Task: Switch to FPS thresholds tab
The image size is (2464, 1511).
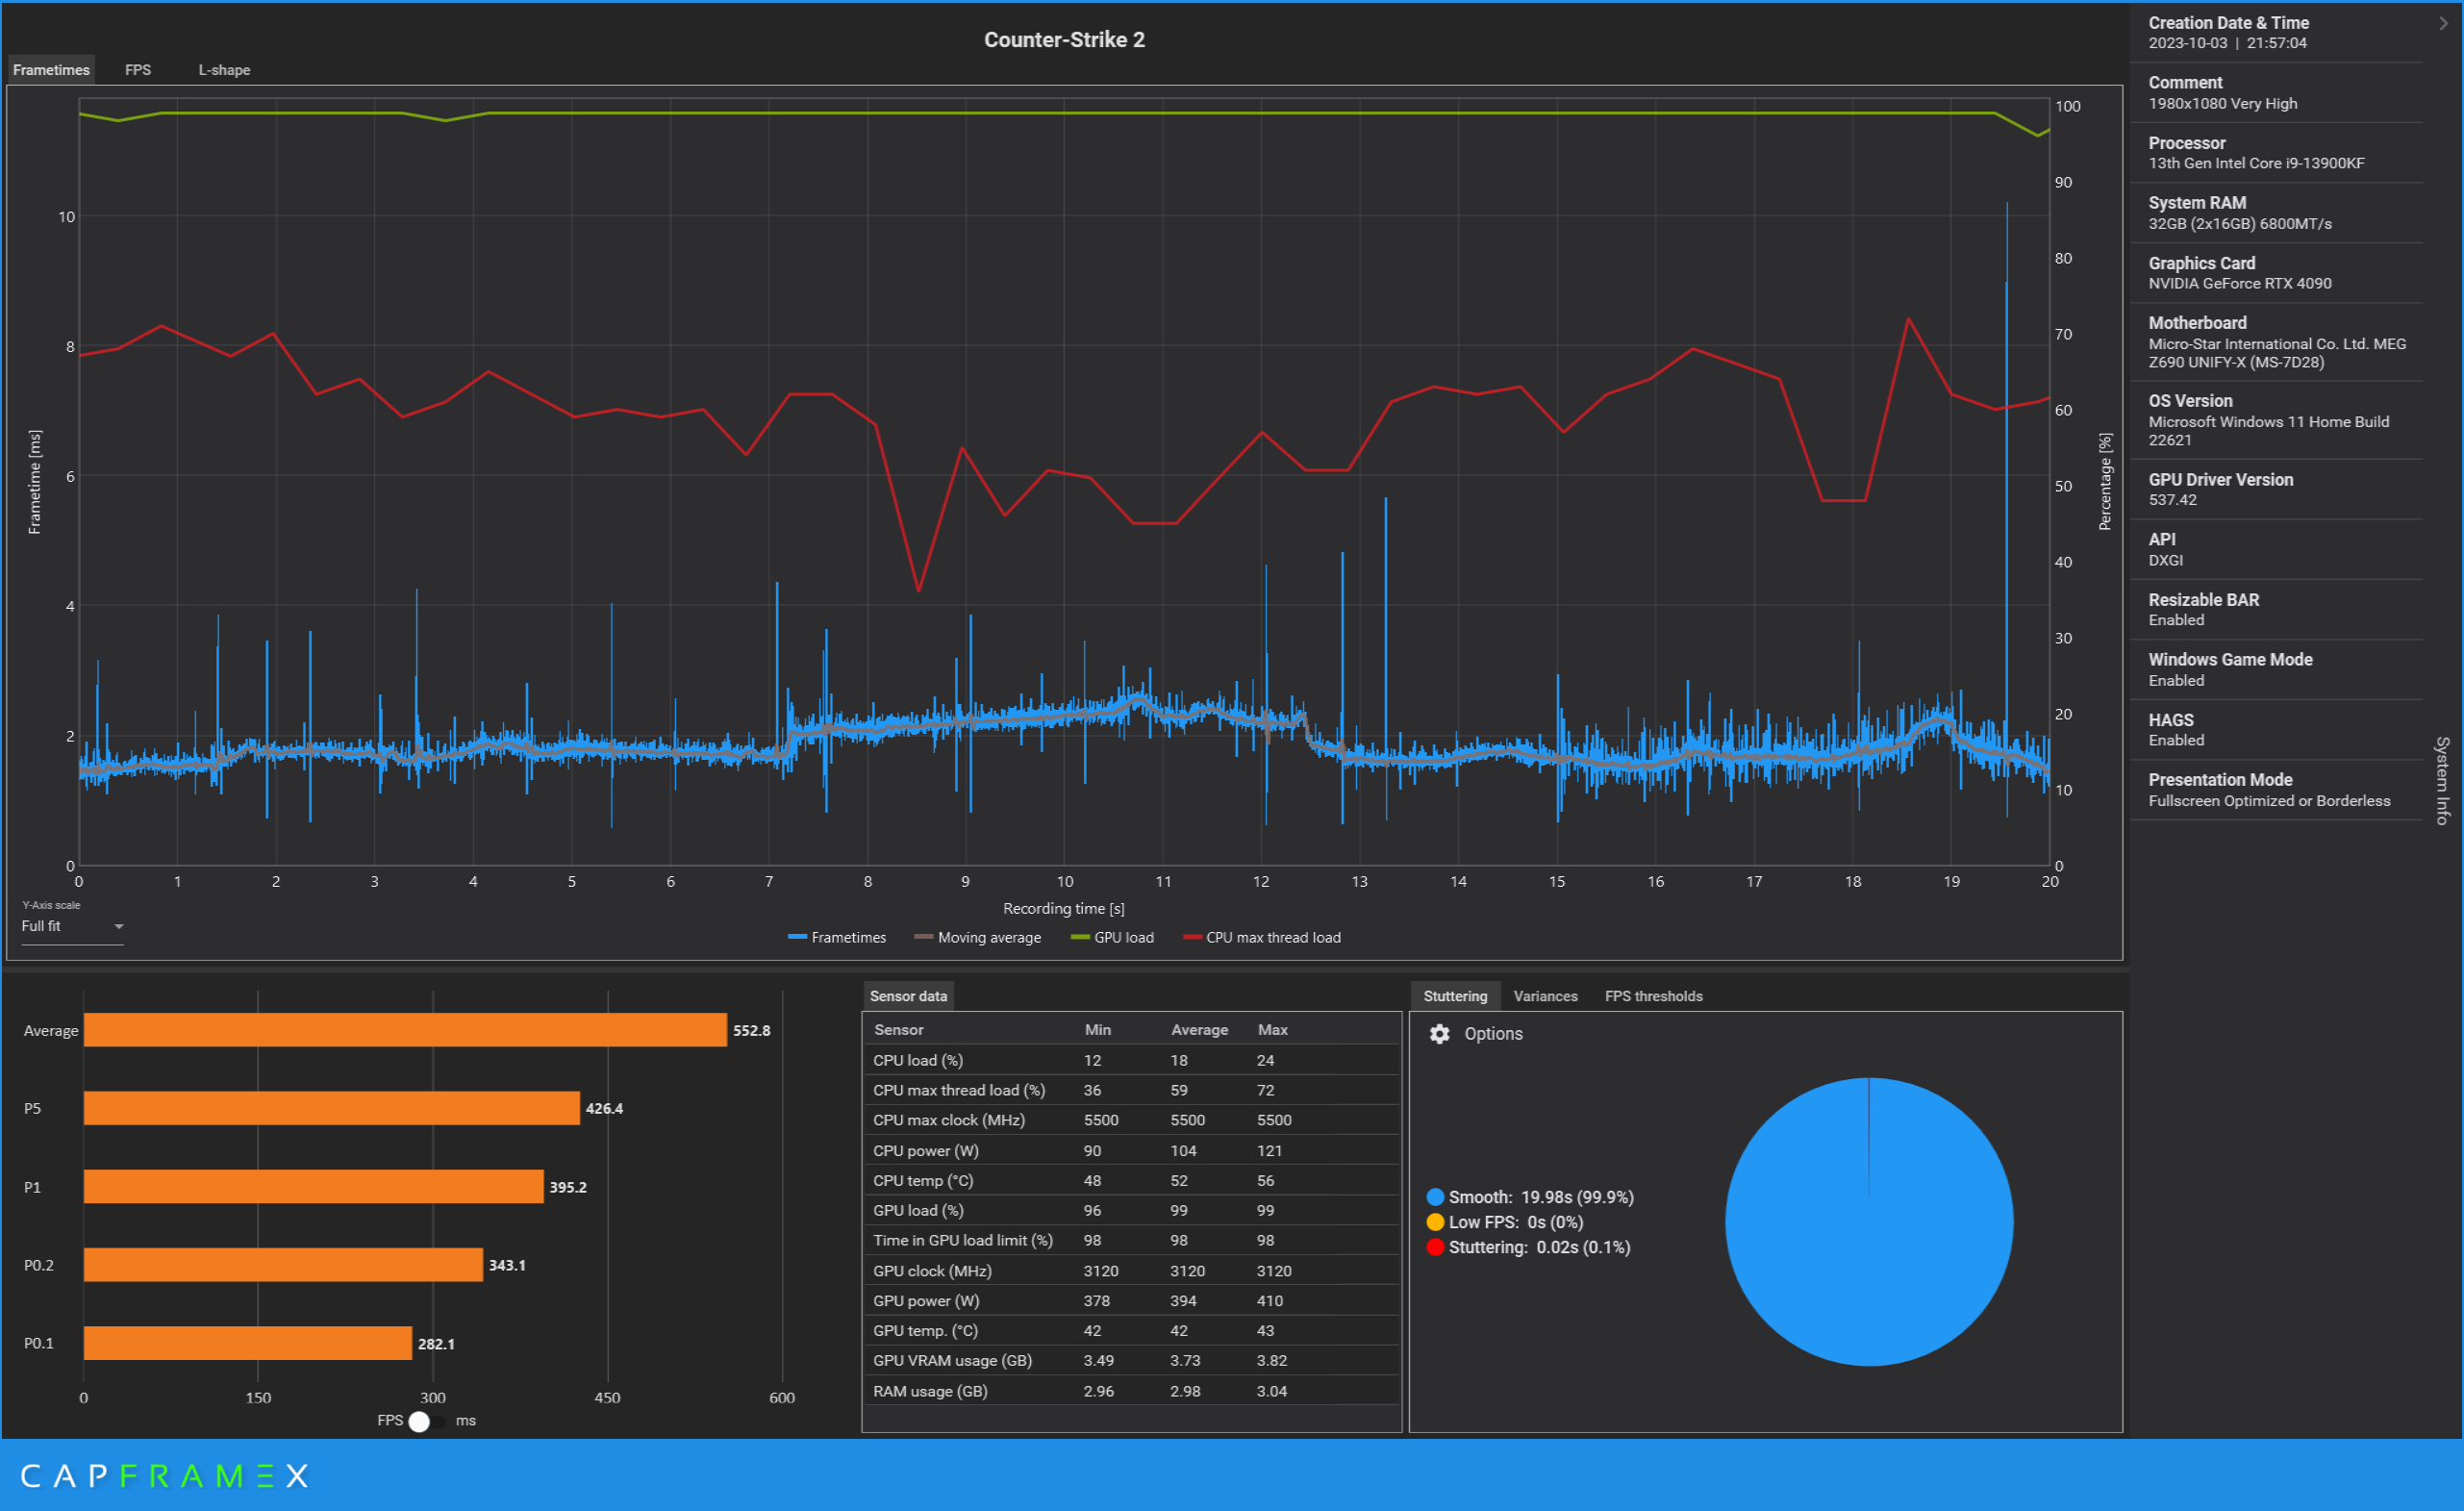Action: [x=1653, y=996]
